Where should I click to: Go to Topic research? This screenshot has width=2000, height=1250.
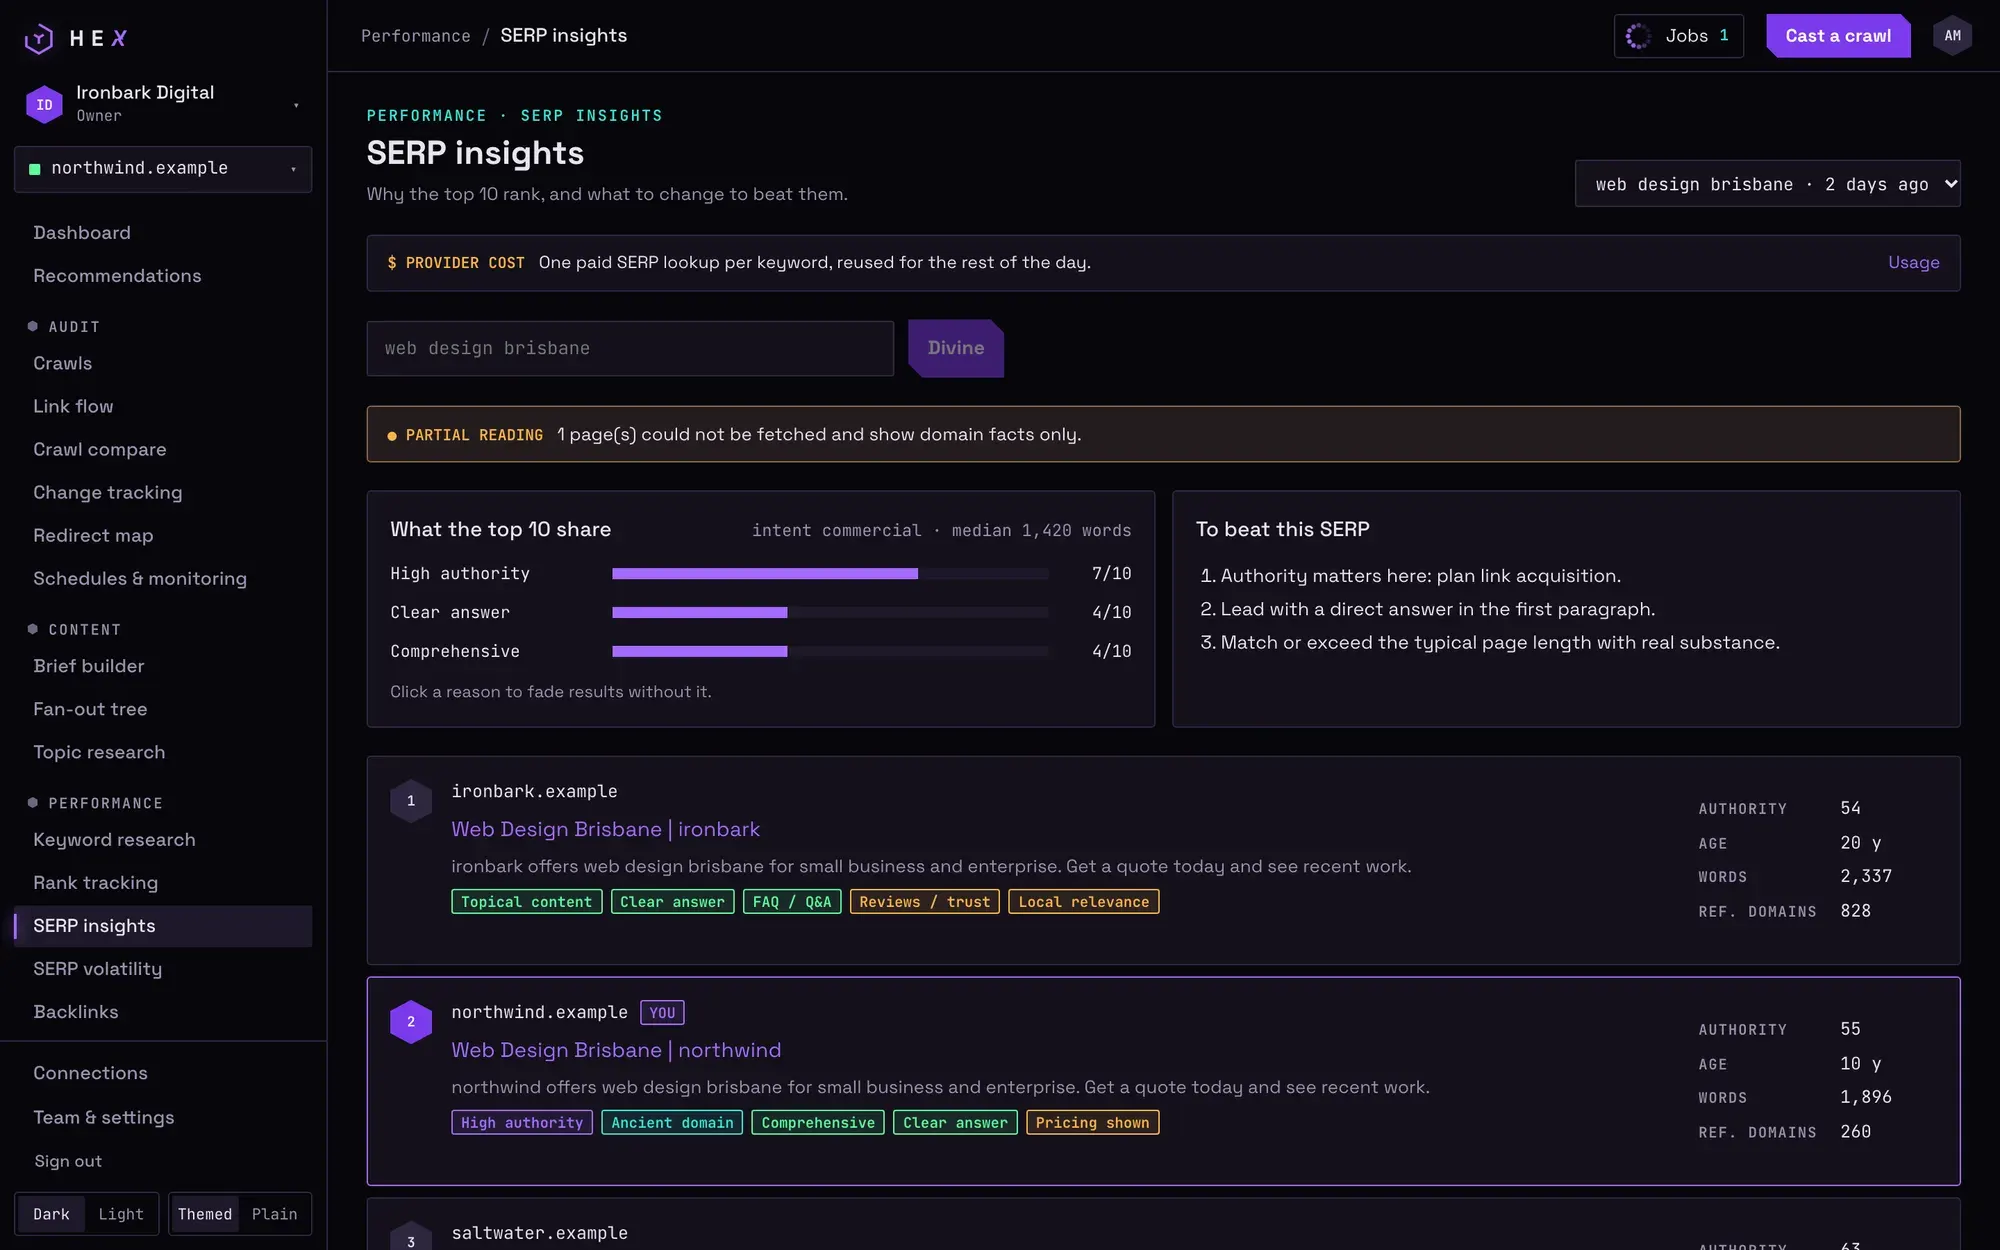click(x=163, y=752)
